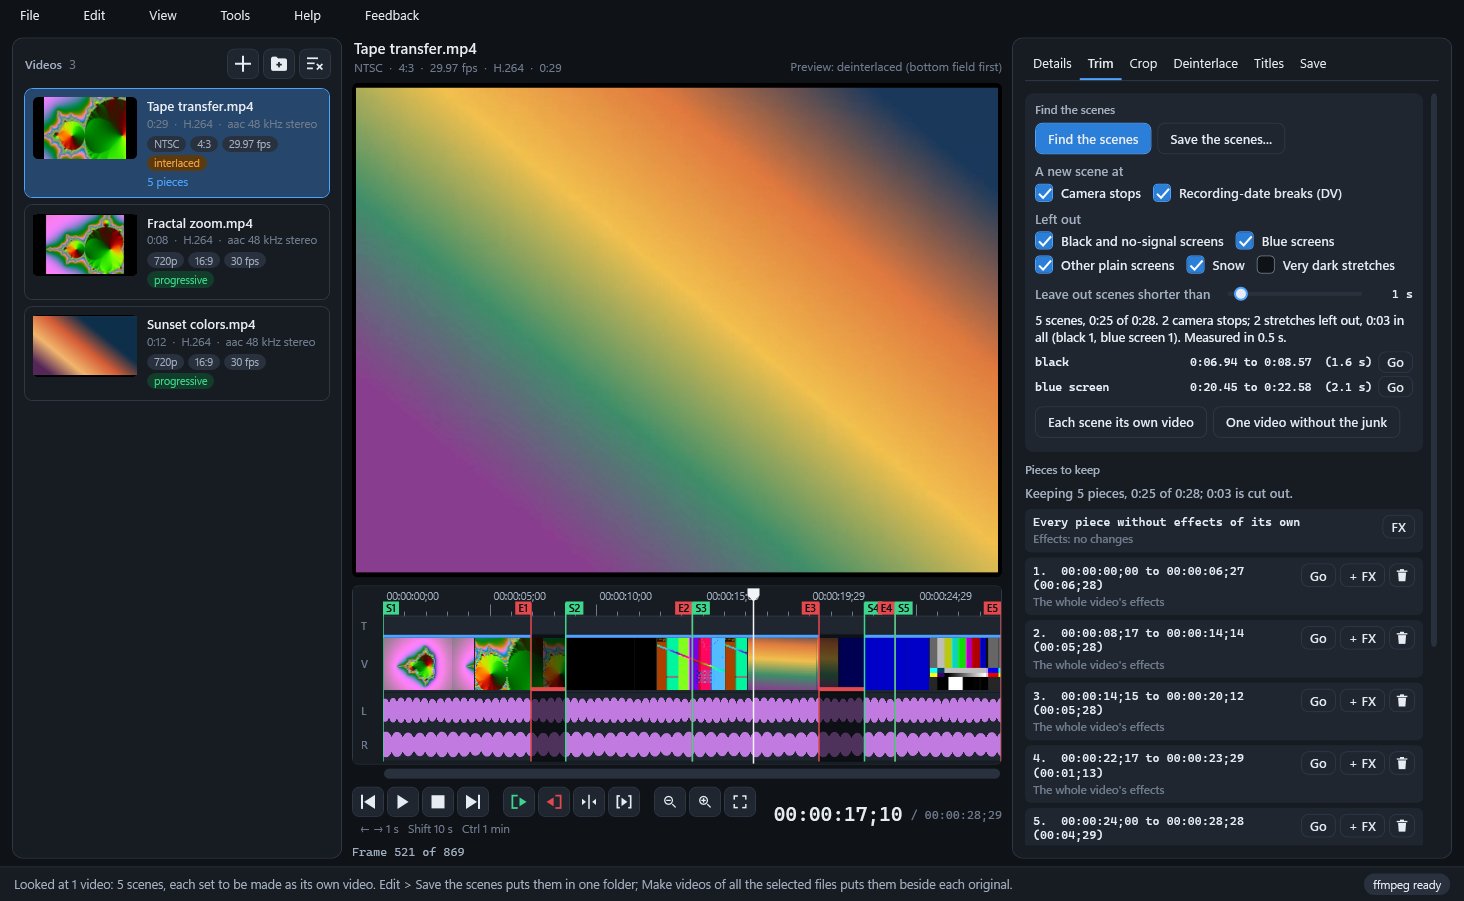Remove piece 4 using the trash icon
Screen dimensions: 1464x901
(1402, 763)
